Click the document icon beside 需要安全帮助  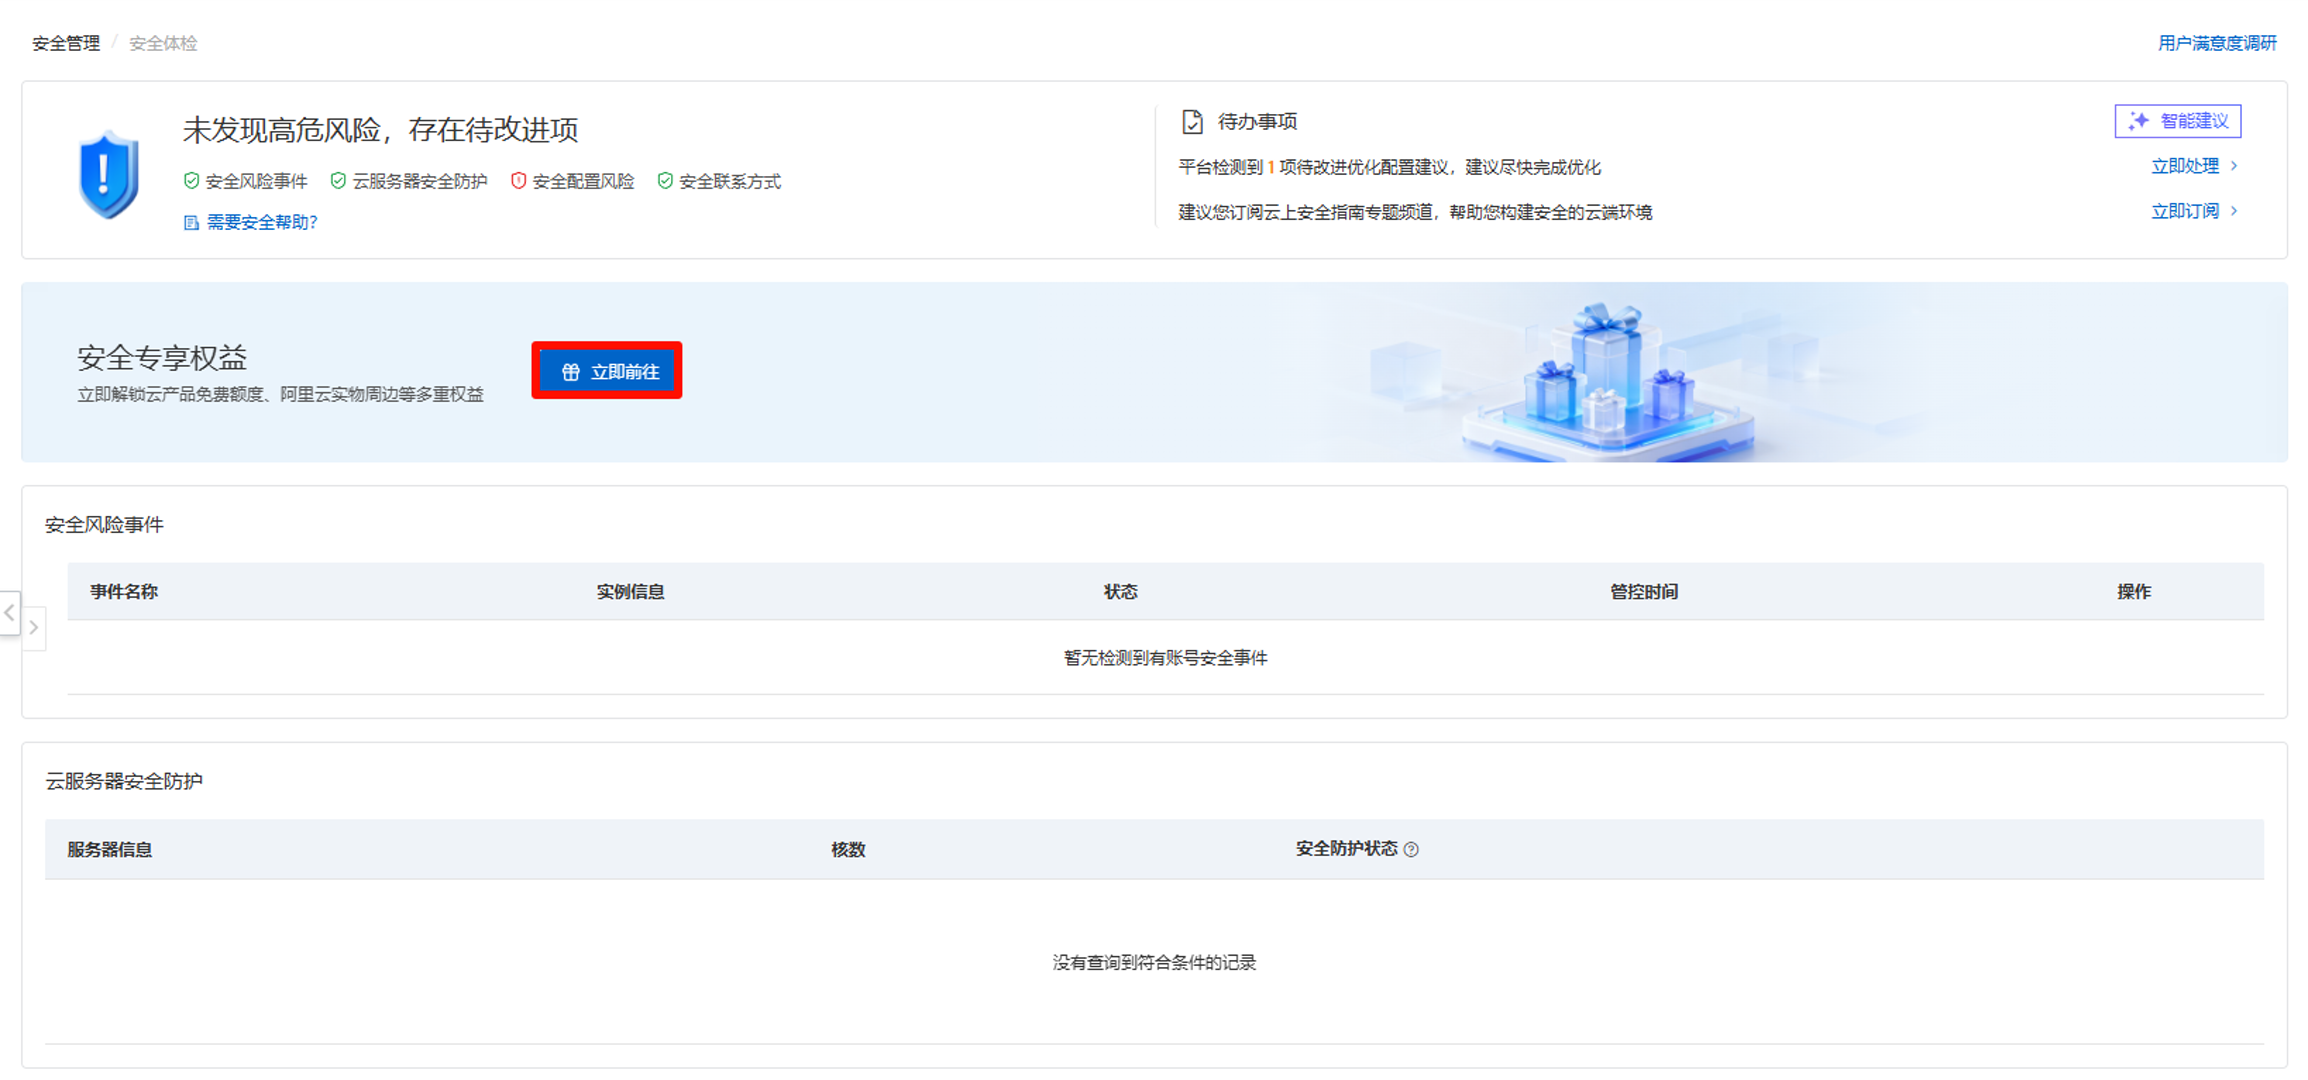(x=189, y=221)
